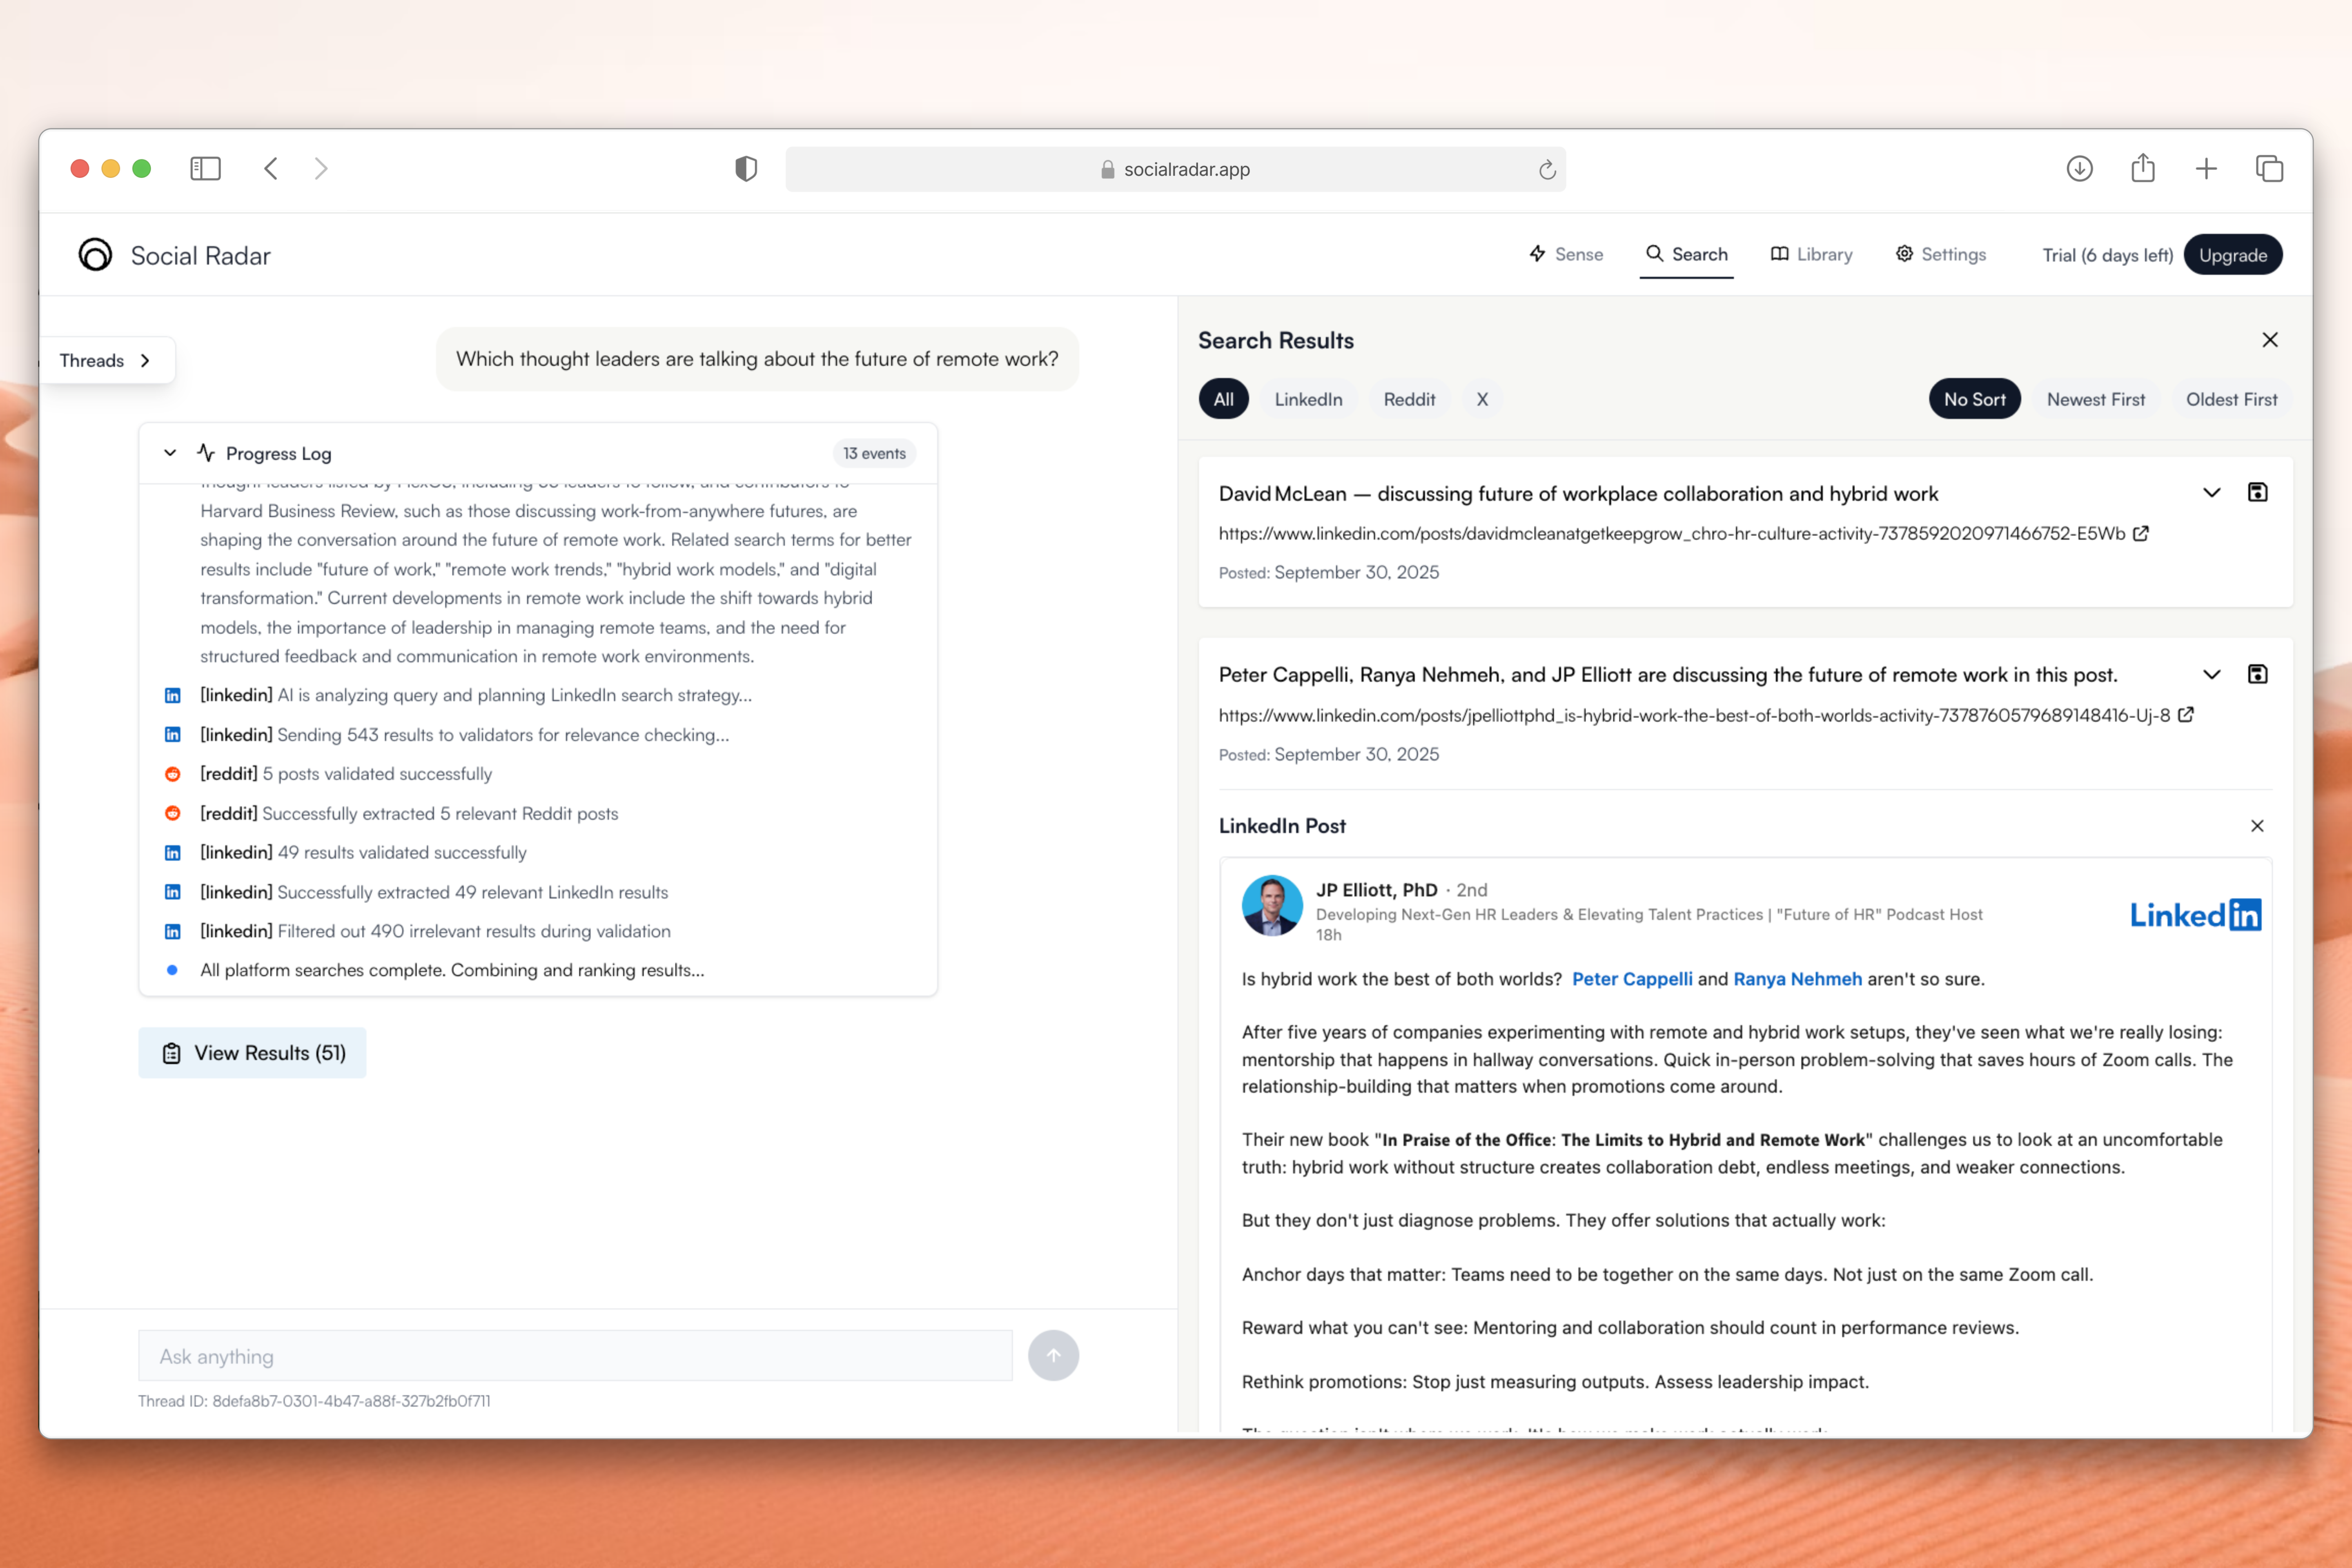Click the 13 events badge

pos(873,453)
